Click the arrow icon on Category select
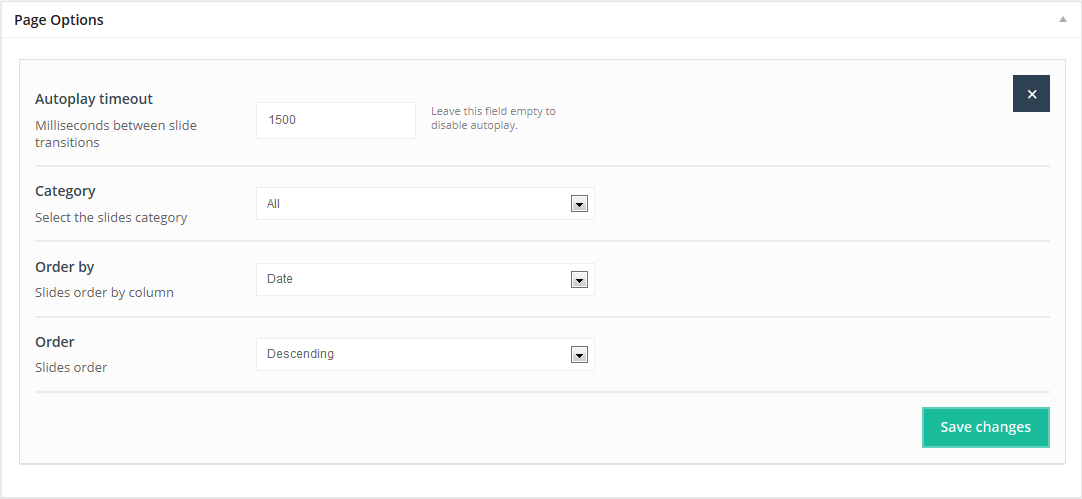The width and height of the screenshot is (1082, 499). pos(578,204)
